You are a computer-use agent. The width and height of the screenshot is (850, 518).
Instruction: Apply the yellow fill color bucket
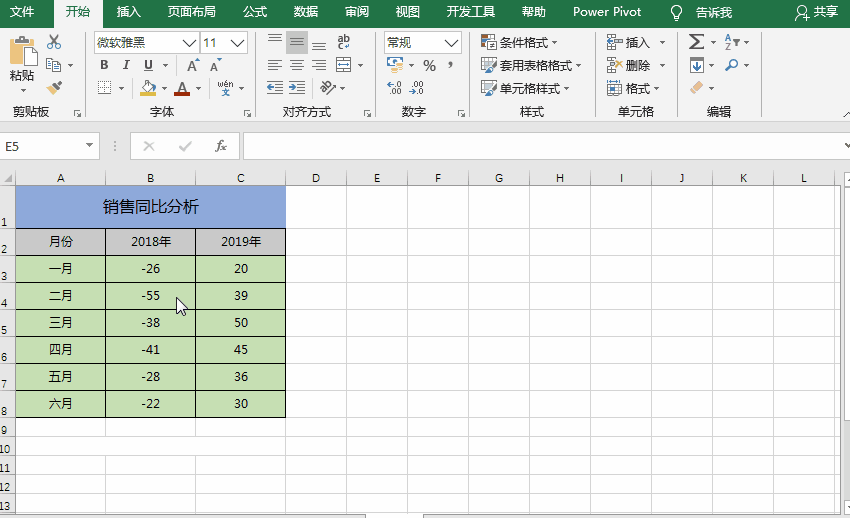(x=148, y=88)
